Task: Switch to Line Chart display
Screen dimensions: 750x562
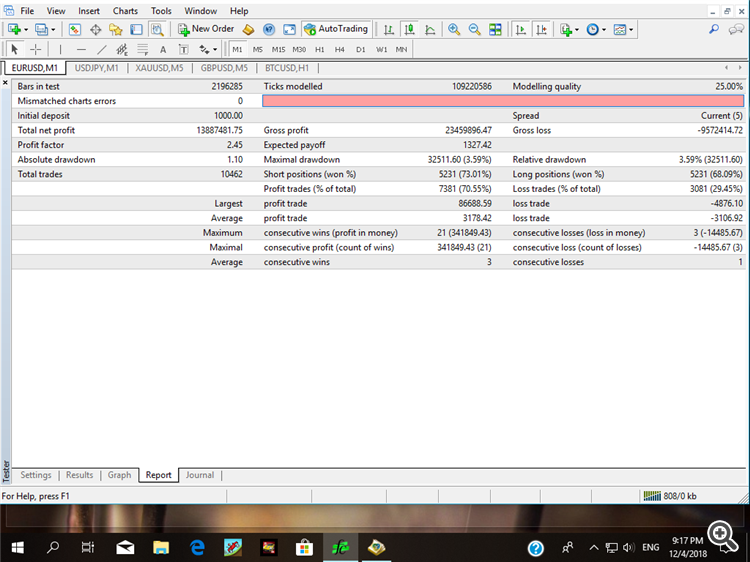Action: 430,30
